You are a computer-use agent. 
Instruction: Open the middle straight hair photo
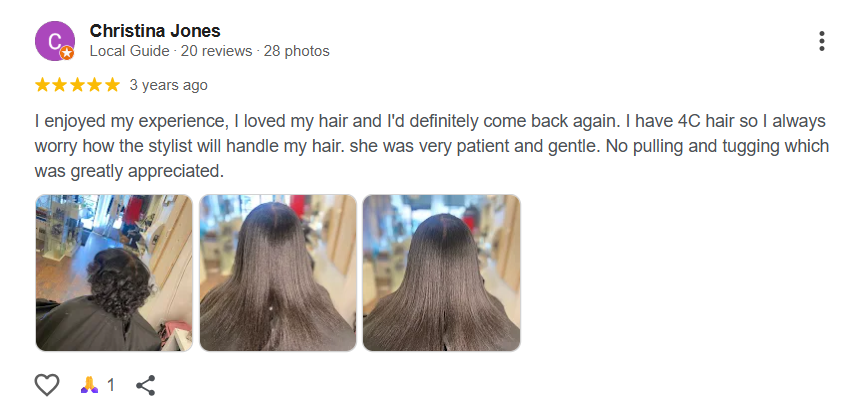point(278,273)
